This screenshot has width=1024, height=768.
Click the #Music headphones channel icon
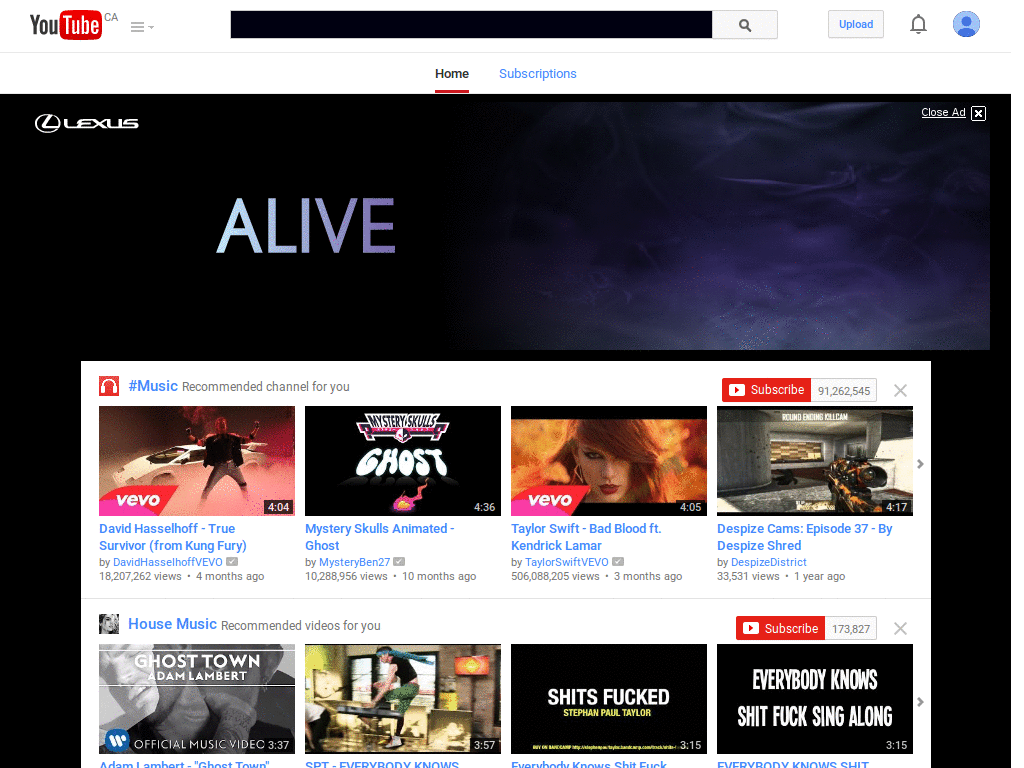click(x=109, y=386)
